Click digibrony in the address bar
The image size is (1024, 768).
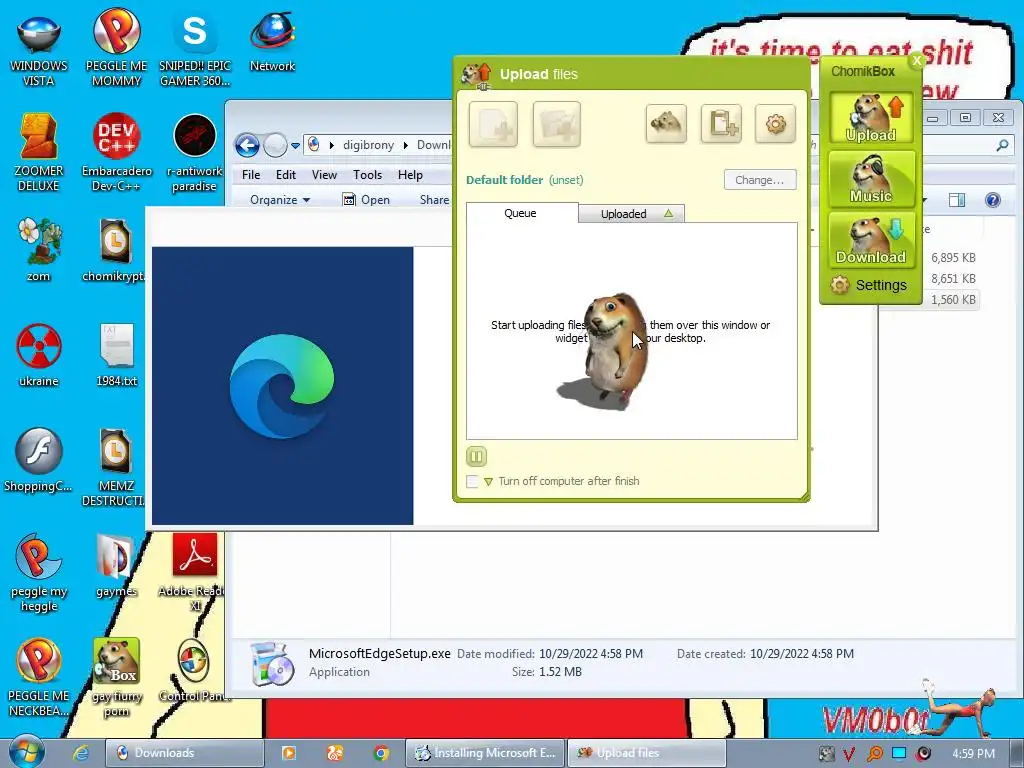pyautogui.click(x=368, y=145)
